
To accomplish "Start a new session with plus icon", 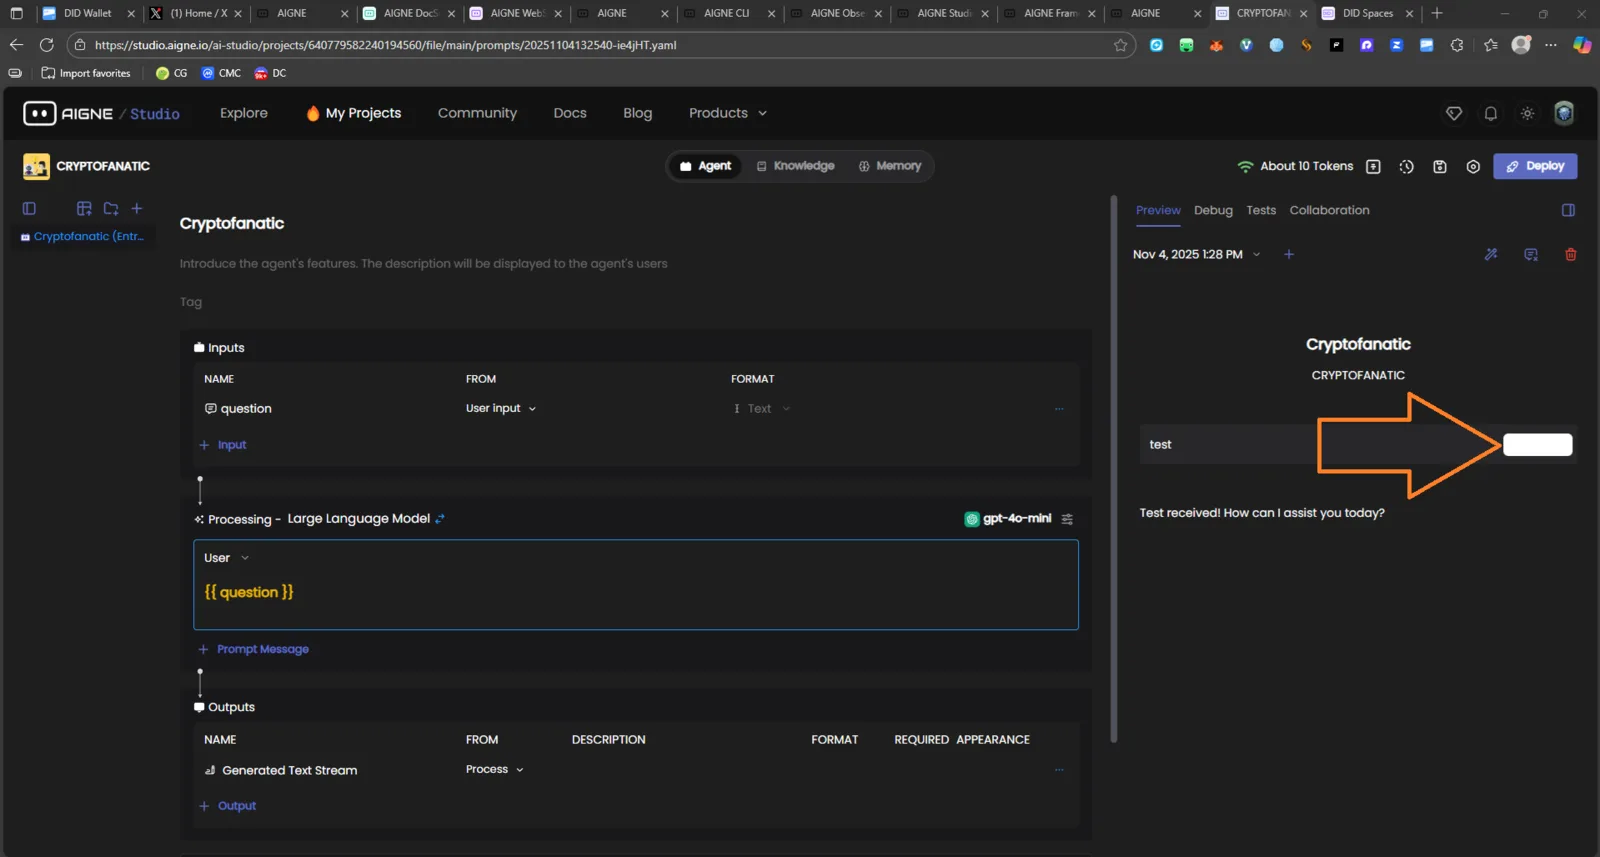I will (1289, 255).
